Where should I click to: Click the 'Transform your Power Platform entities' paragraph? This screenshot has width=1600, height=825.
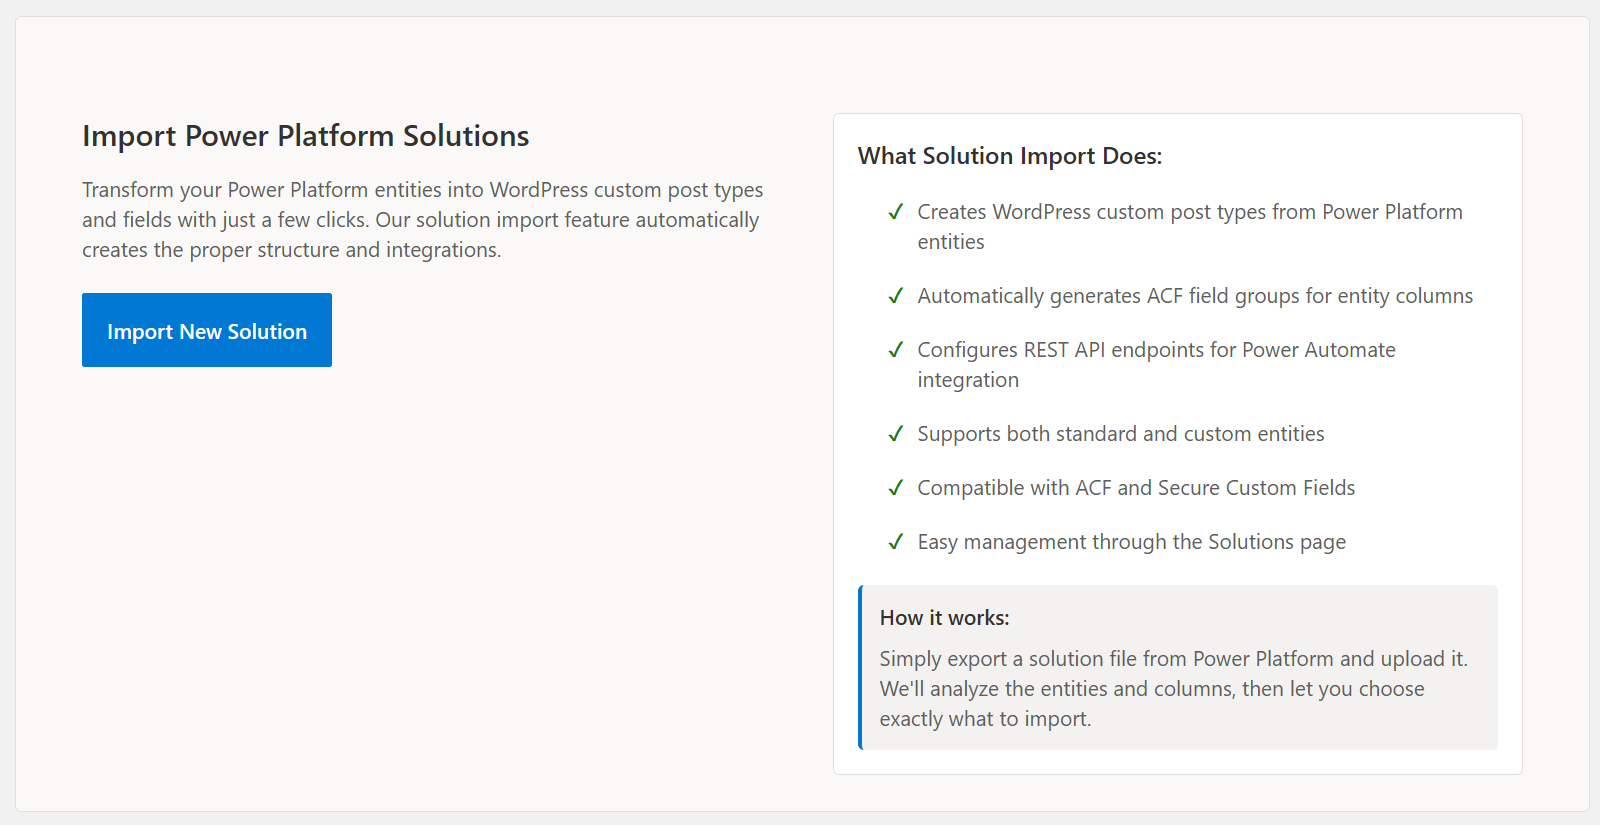422,220
